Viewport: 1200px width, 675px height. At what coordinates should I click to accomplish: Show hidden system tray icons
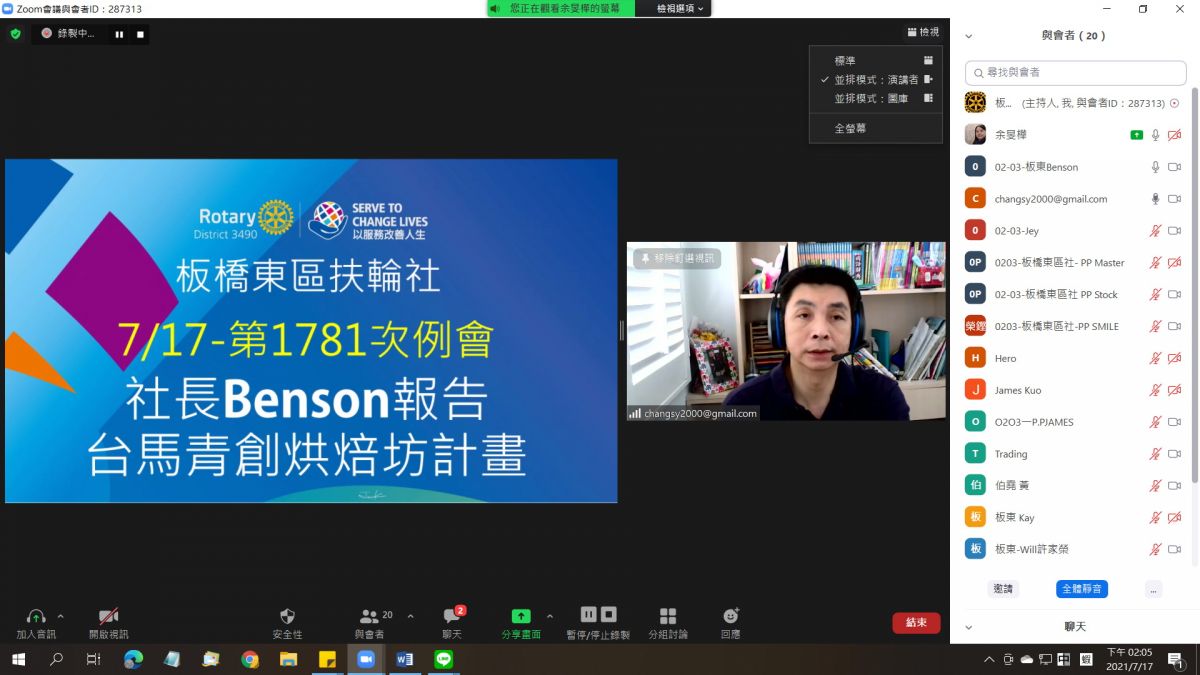[989, 659]
